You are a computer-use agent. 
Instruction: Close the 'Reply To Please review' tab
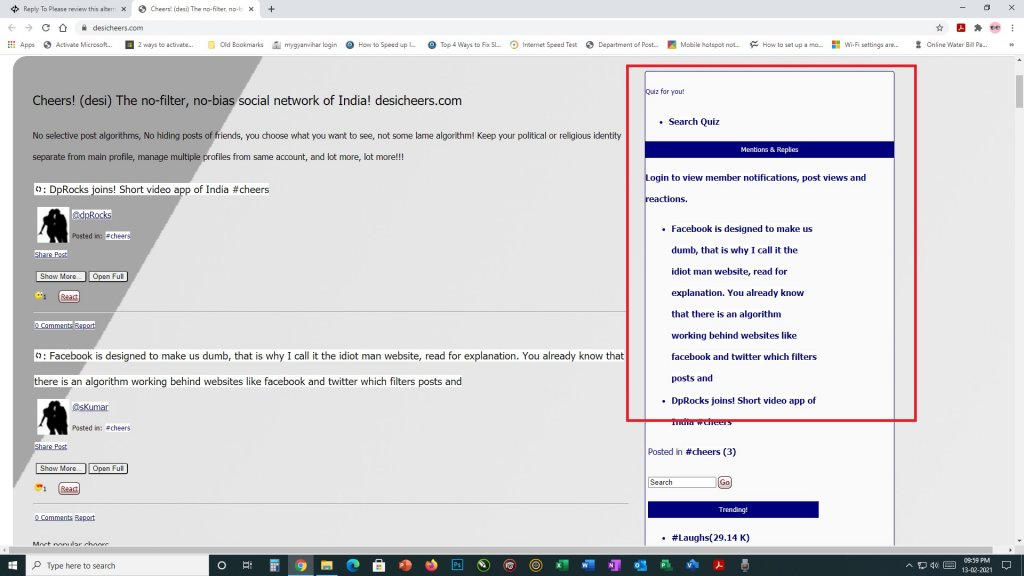[123, 9]
